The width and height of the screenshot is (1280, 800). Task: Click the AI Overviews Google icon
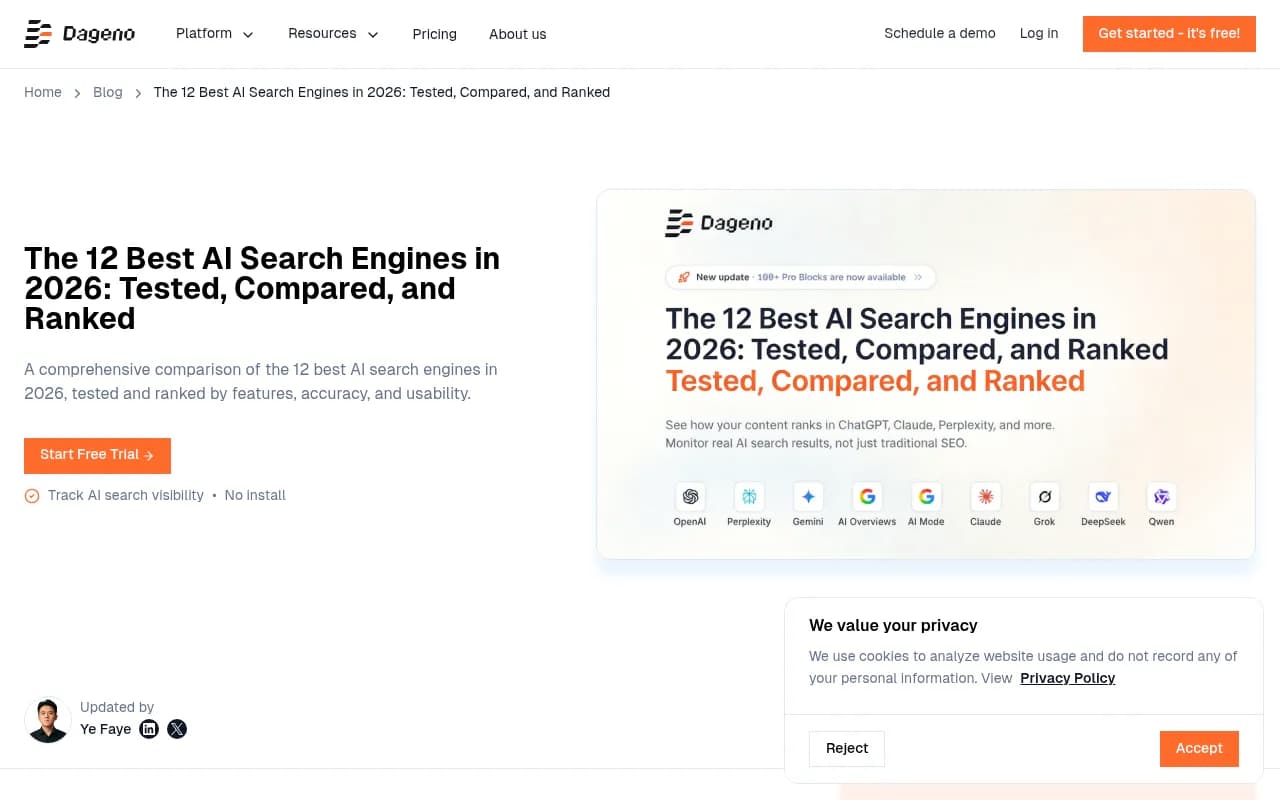point(867,497)
